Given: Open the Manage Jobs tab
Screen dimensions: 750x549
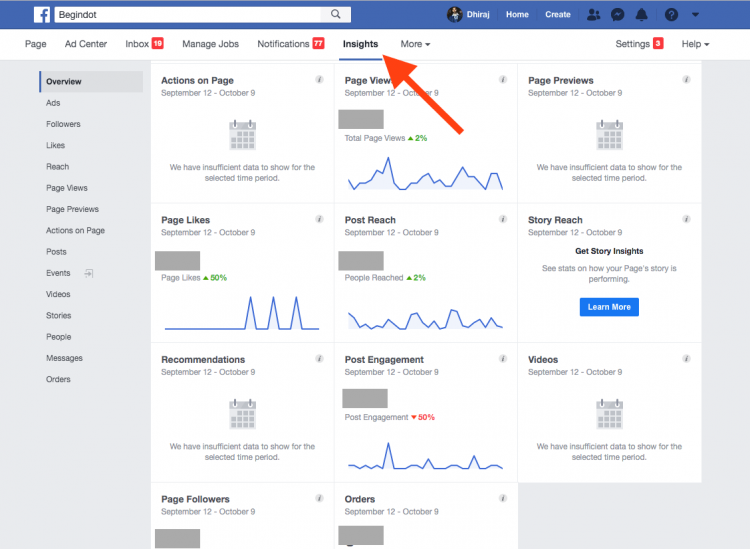Looking at the screenshot, I should coord(210,44).
